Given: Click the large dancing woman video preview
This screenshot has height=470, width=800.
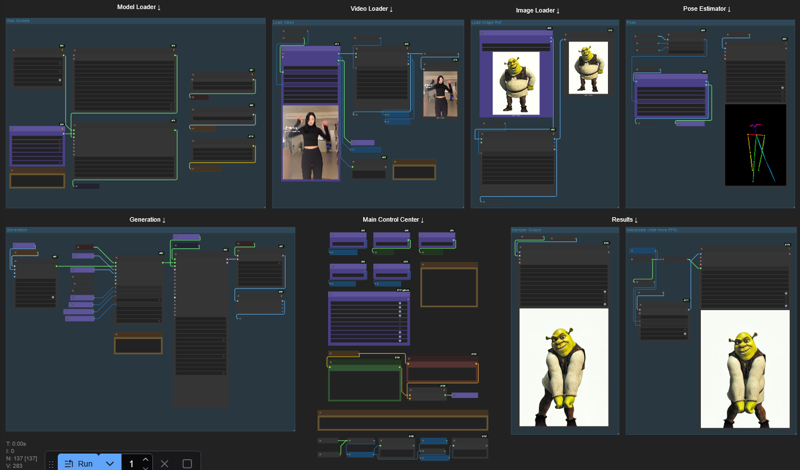Looking at the screenshot, I should point(310,142).
